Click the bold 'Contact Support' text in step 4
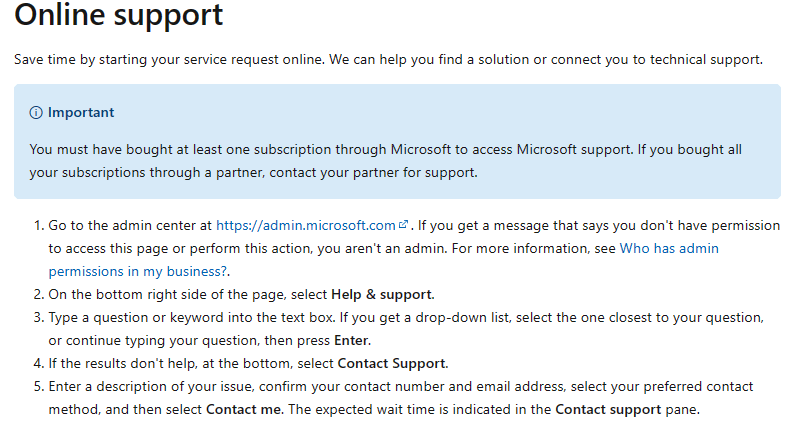The image size is (792, 439). [x=392, y=363]
